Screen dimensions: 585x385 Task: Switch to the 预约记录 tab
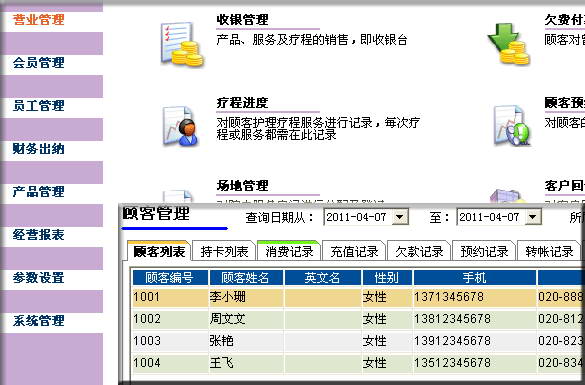(x=484, y=251)
